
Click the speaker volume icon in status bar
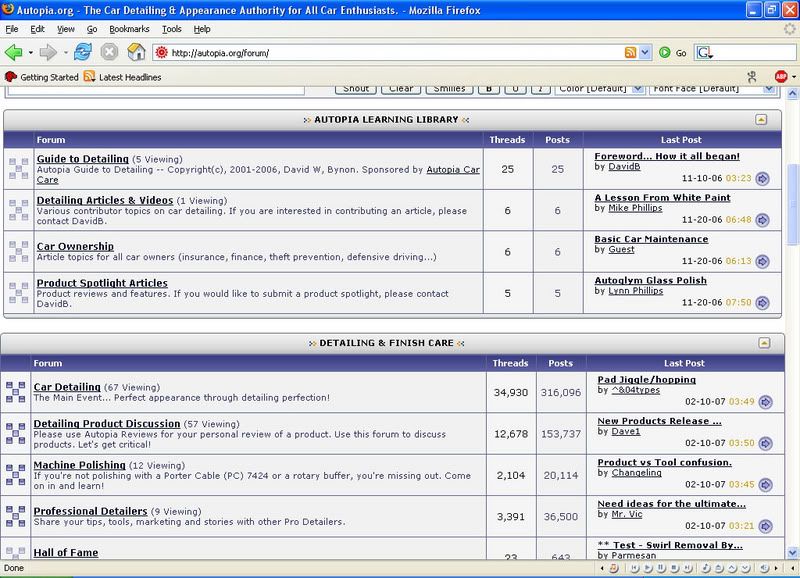pyautogui.click(x=764, y=568)
